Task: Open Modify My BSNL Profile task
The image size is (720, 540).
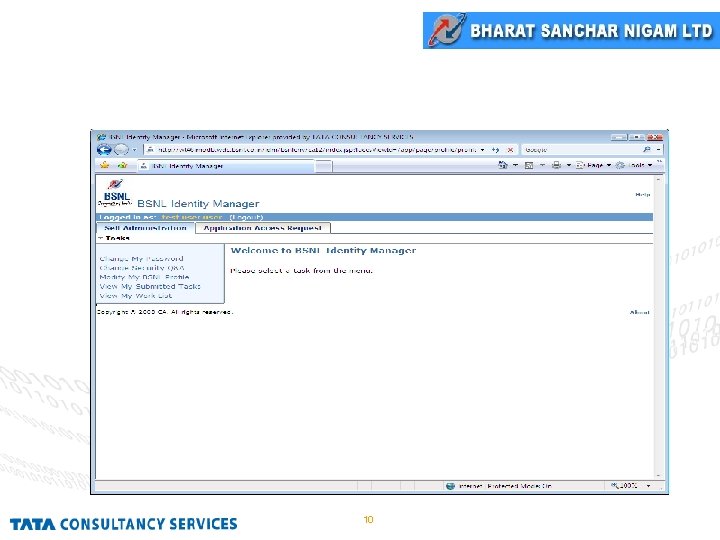Action: pos(144,277)
